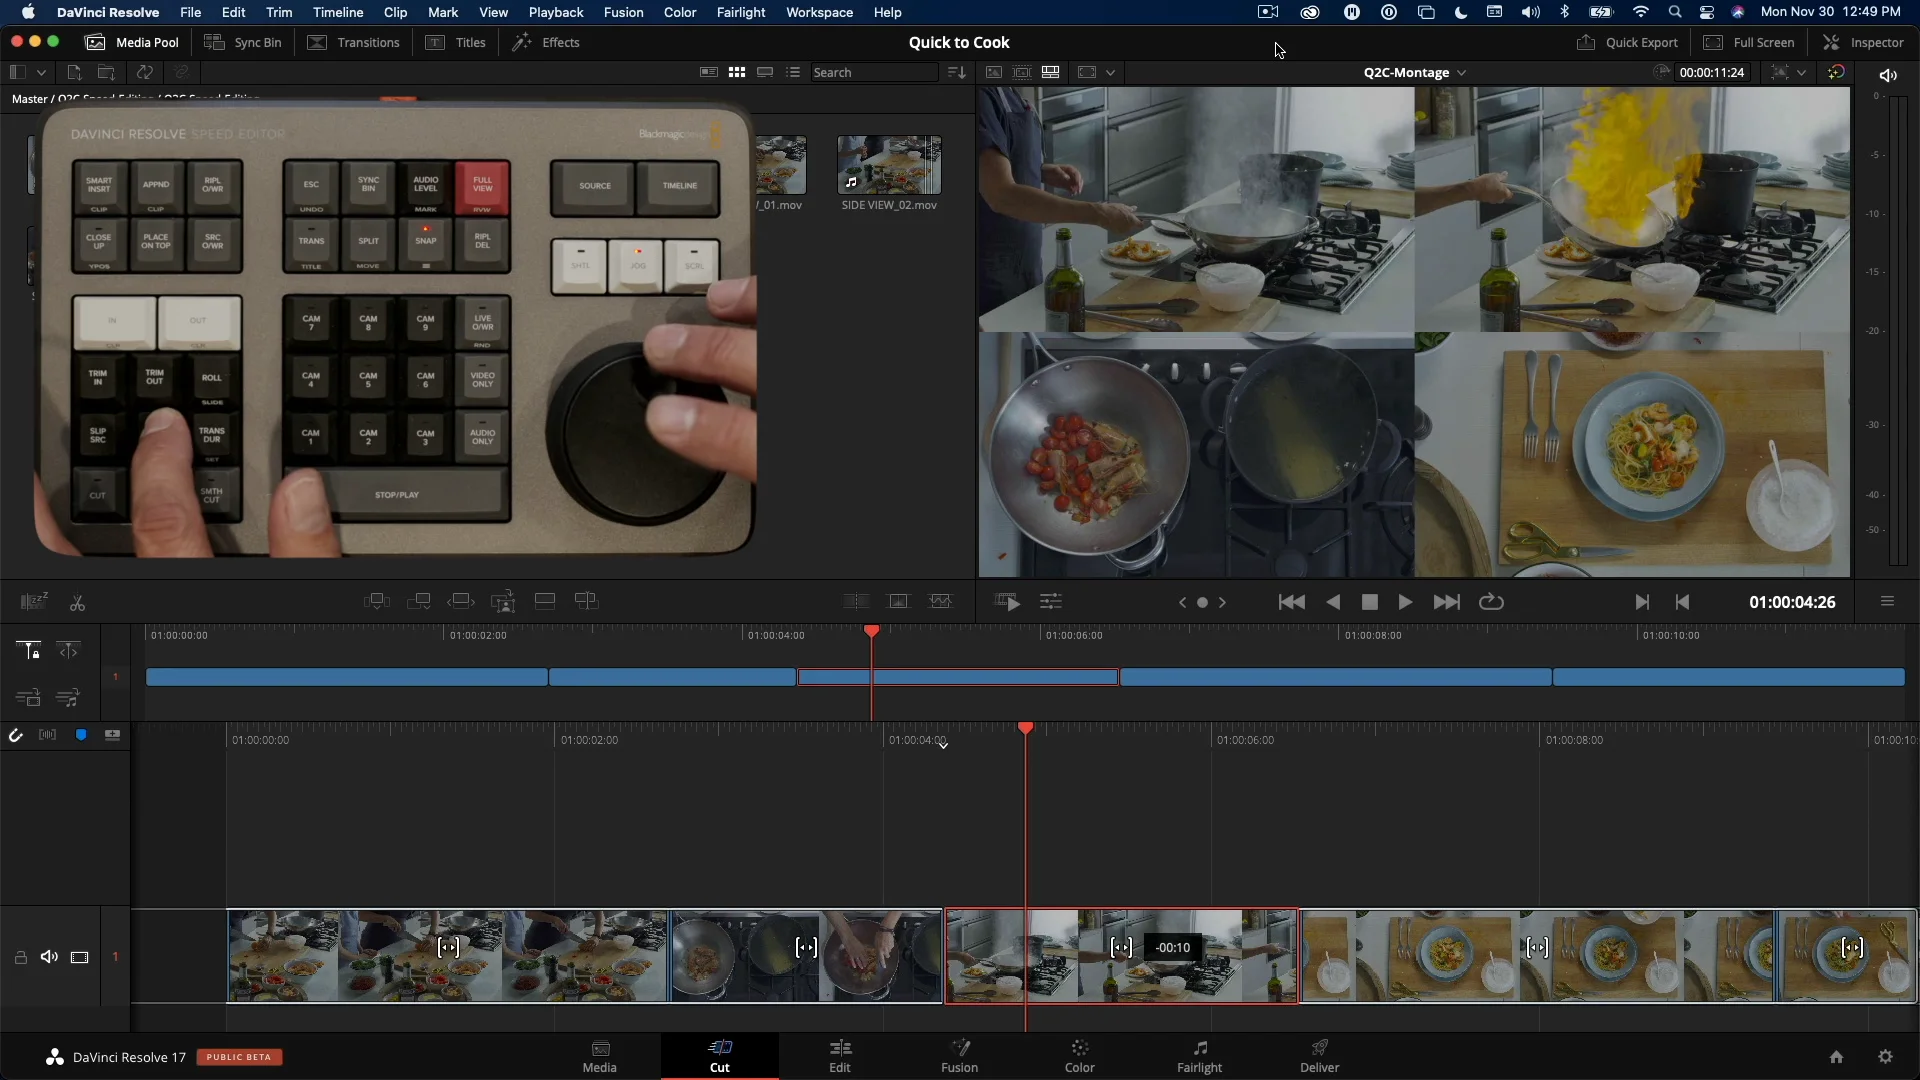Image resolution: width=1920 pixels, height=1080 pixels.
Task: Open the Tools sliders icon
Action: click(1050, 602)
